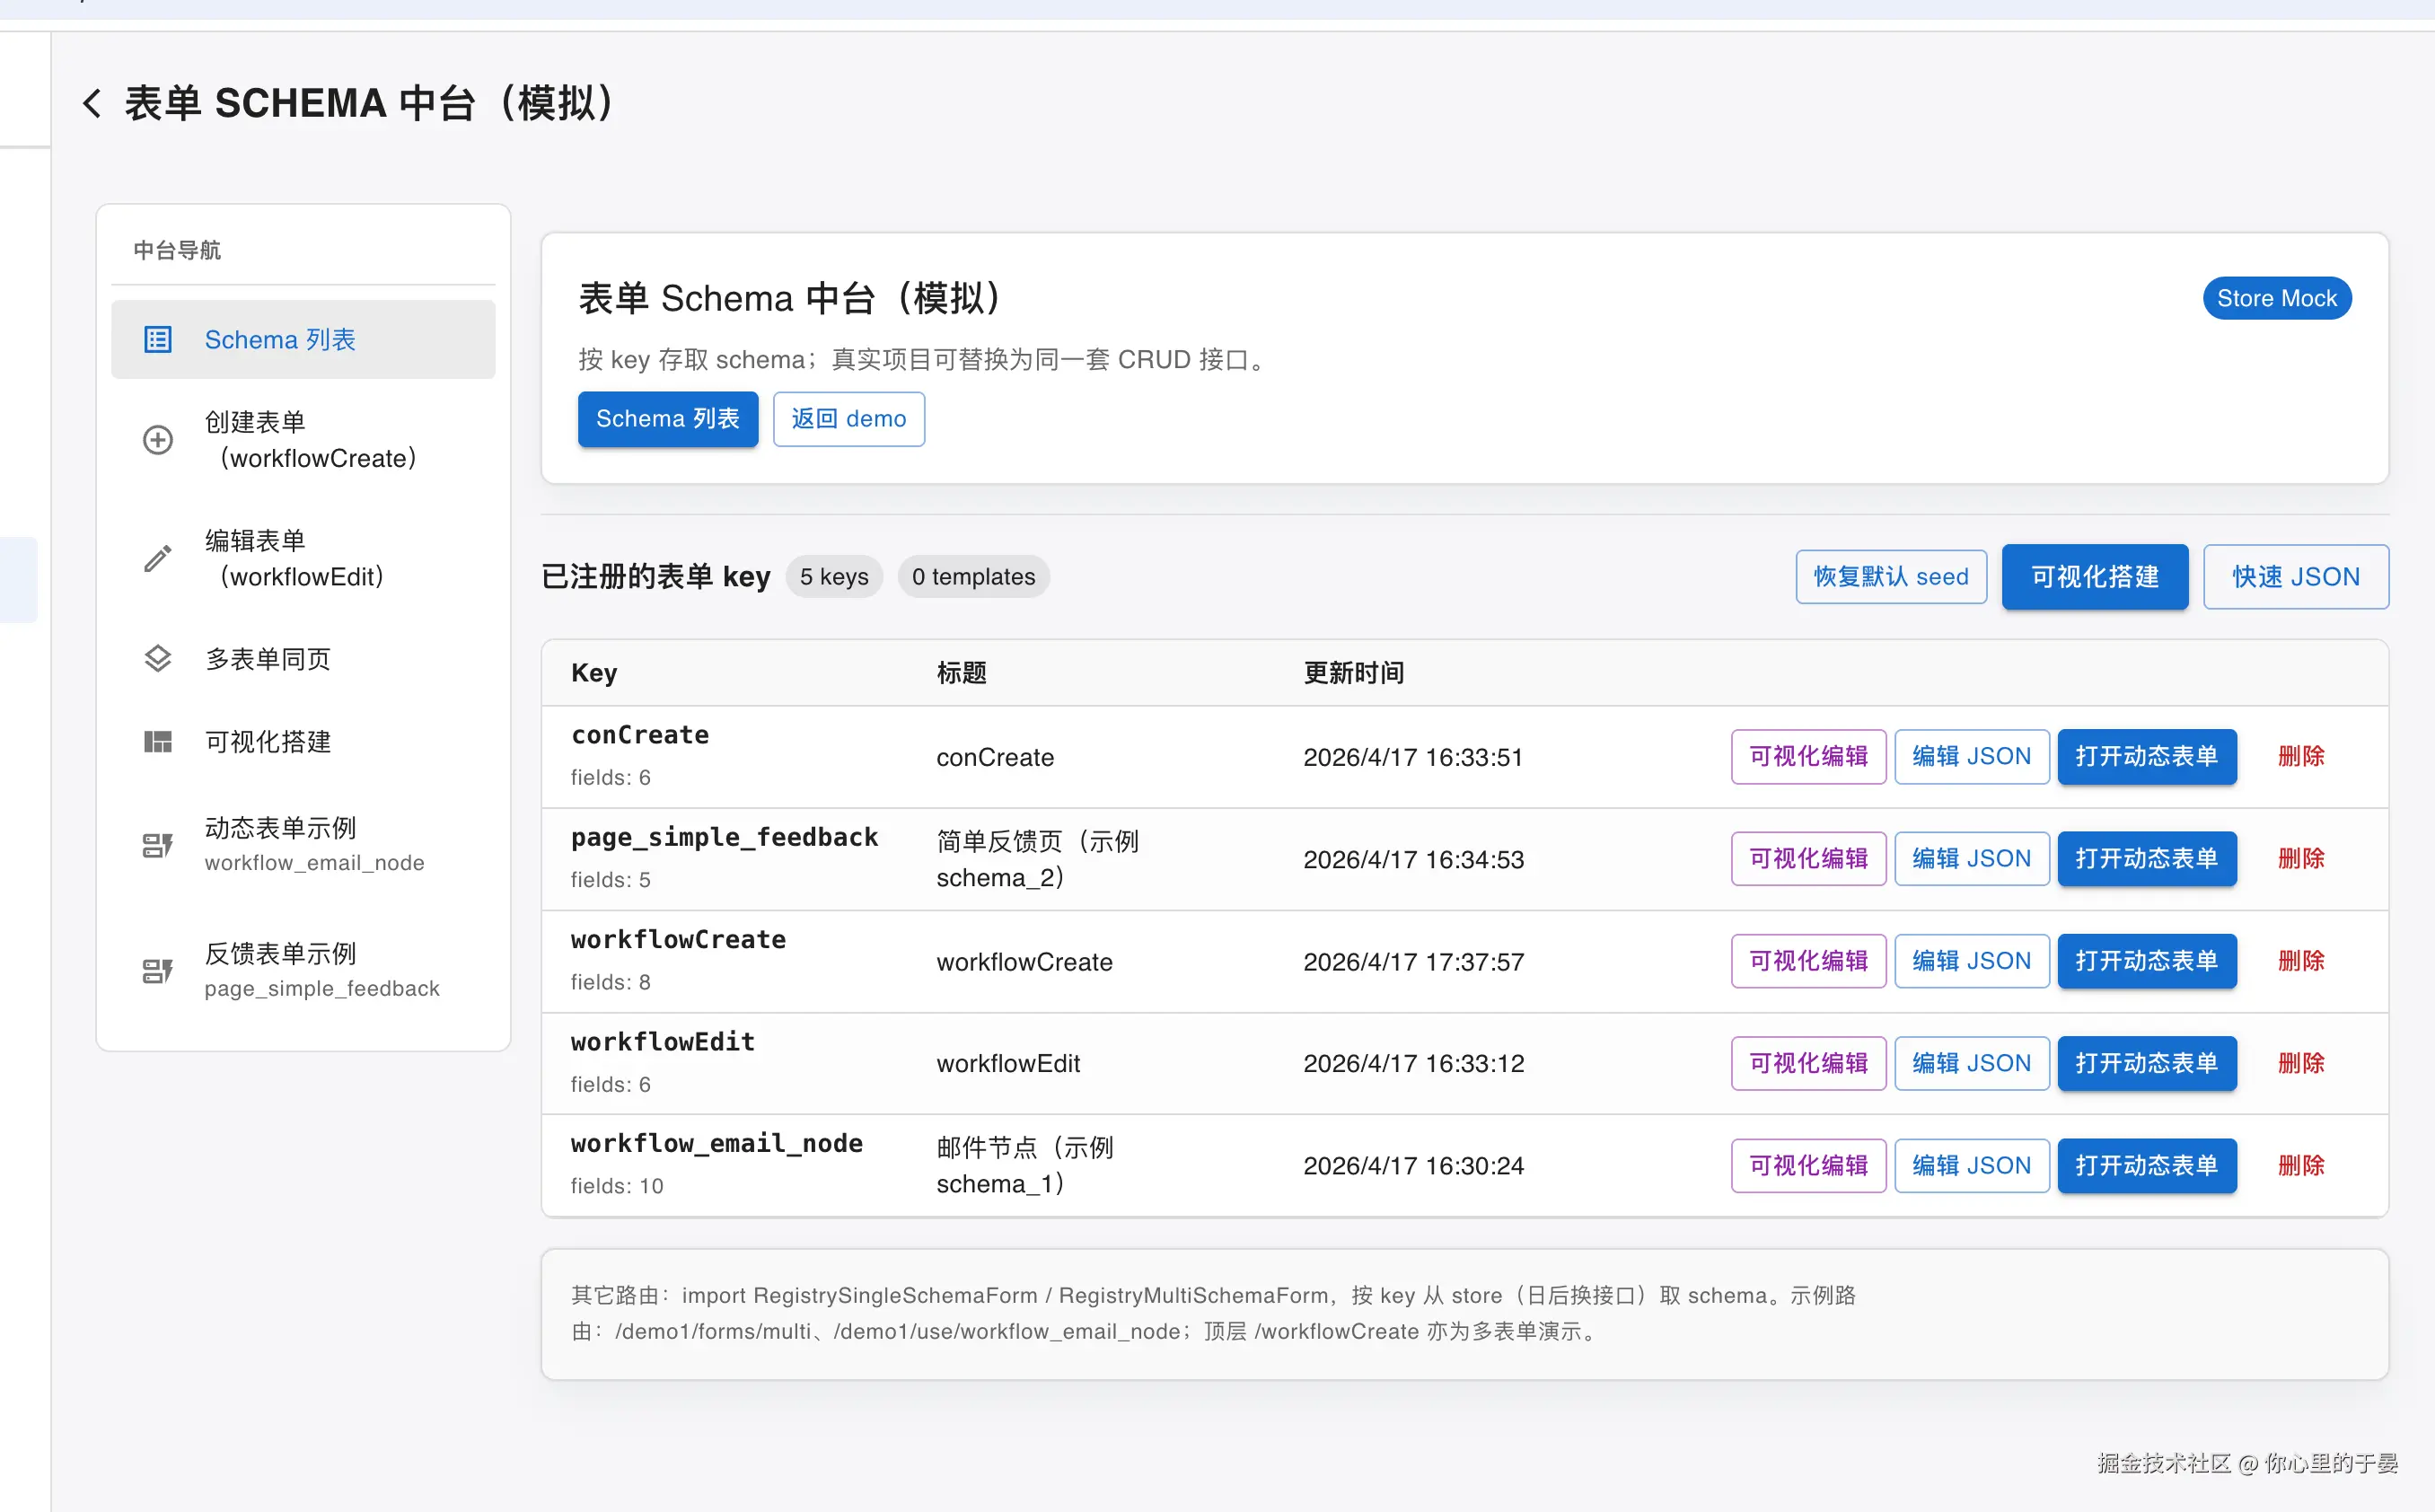This screenshot has width=2435, height=1512.
Task: Delete the workflowEdit schema
Action: pos(2301,1063)
